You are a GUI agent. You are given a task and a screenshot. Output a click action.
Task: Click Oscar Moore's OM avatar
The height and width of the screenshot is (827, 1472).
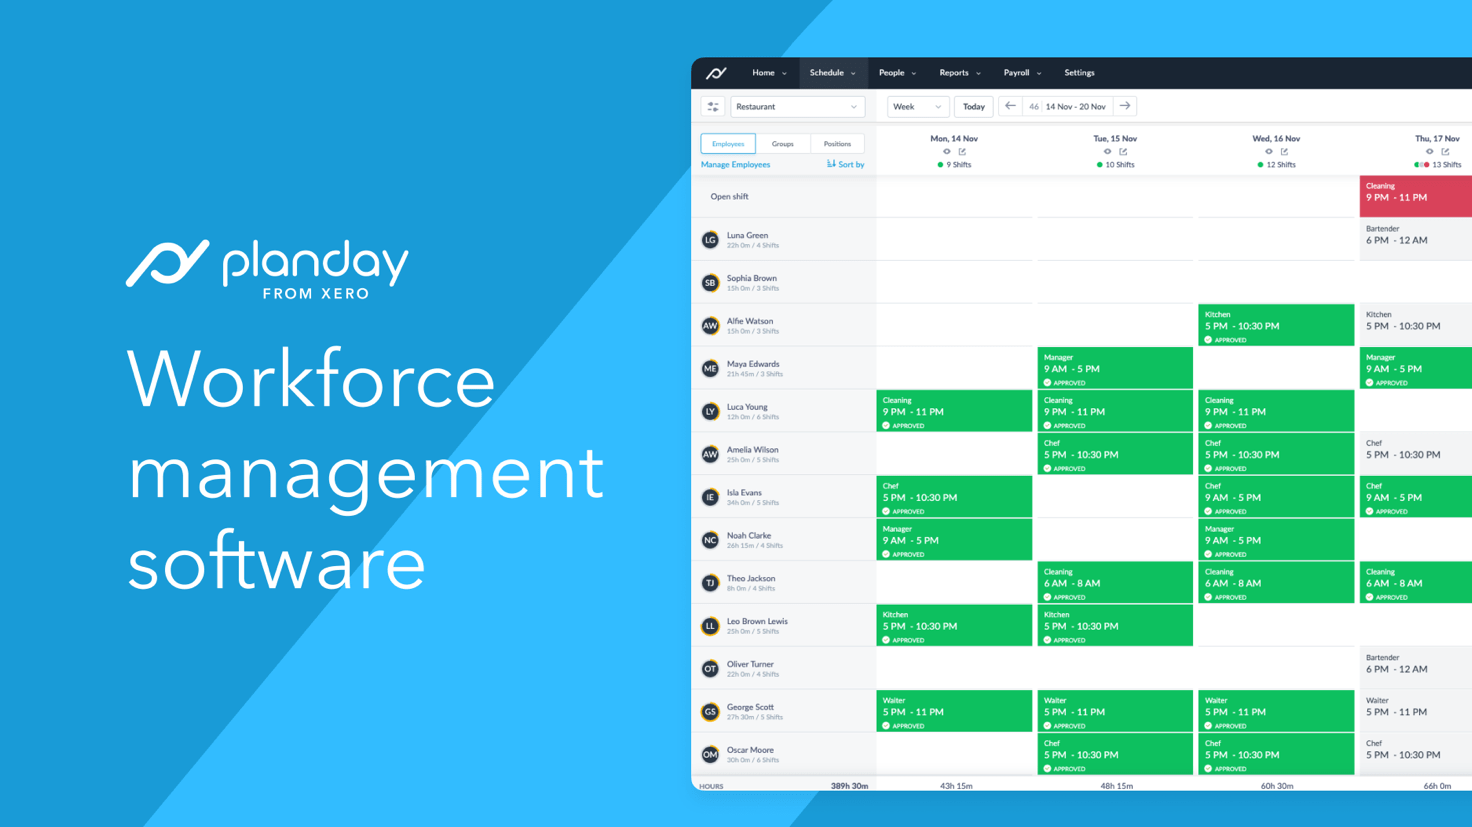(x=710, y=755)
